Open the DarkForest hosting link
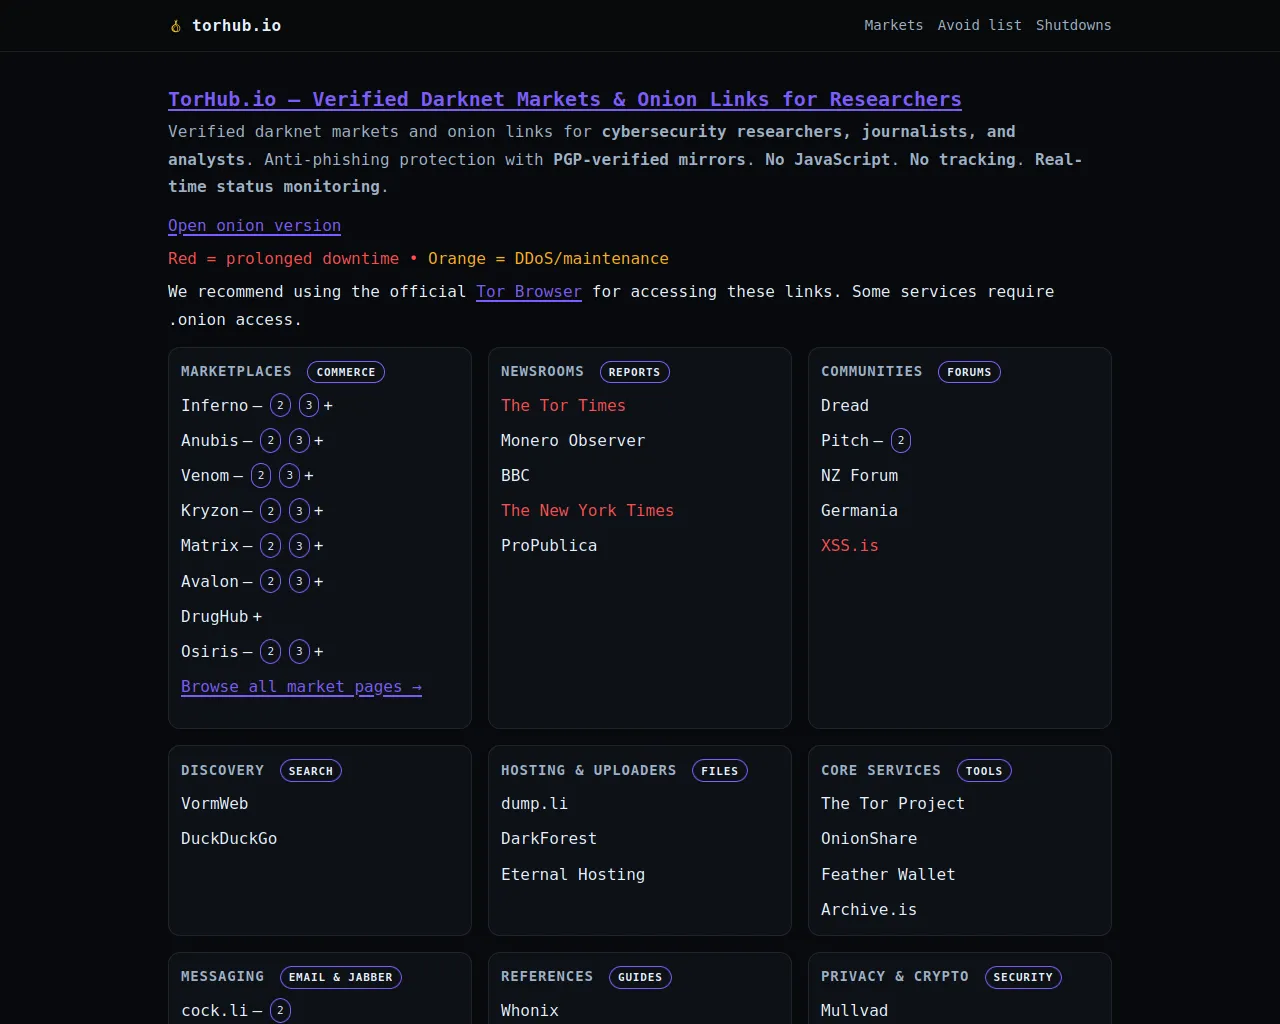1280x1024 pixels. click(549, 838)
